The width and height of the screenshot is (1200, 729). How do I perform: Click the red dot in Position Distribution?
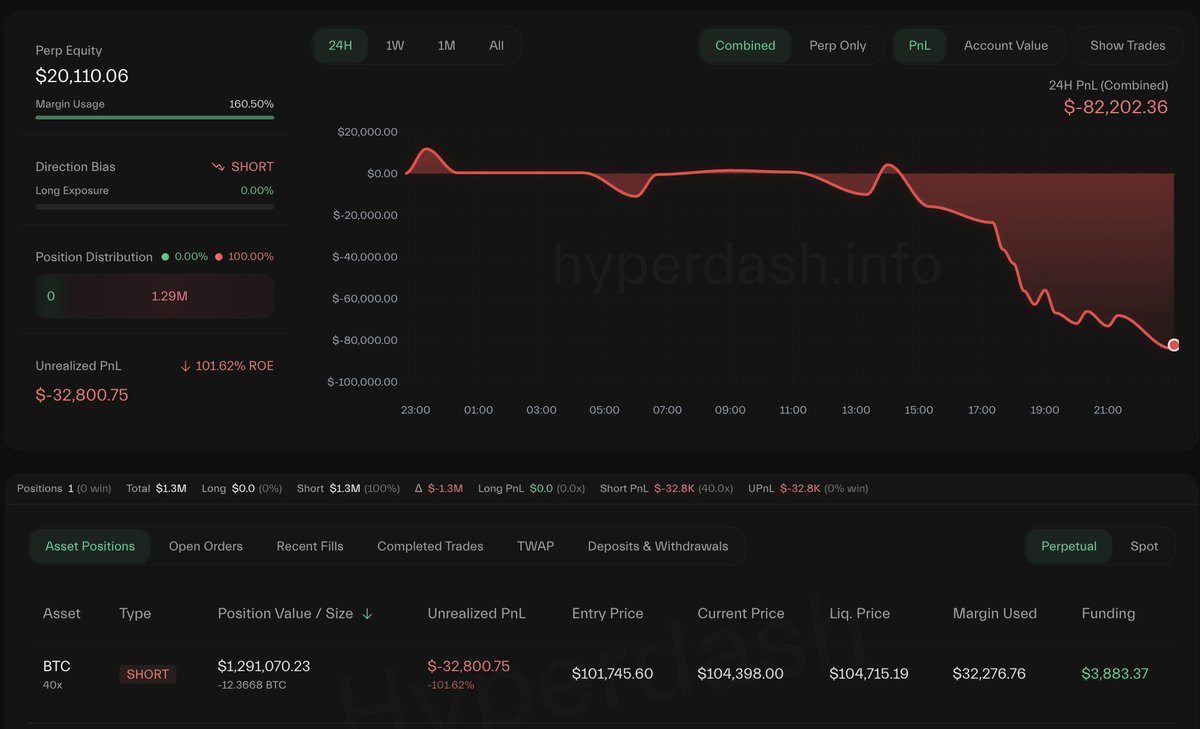pyautogui.click(x=219, y=257)
